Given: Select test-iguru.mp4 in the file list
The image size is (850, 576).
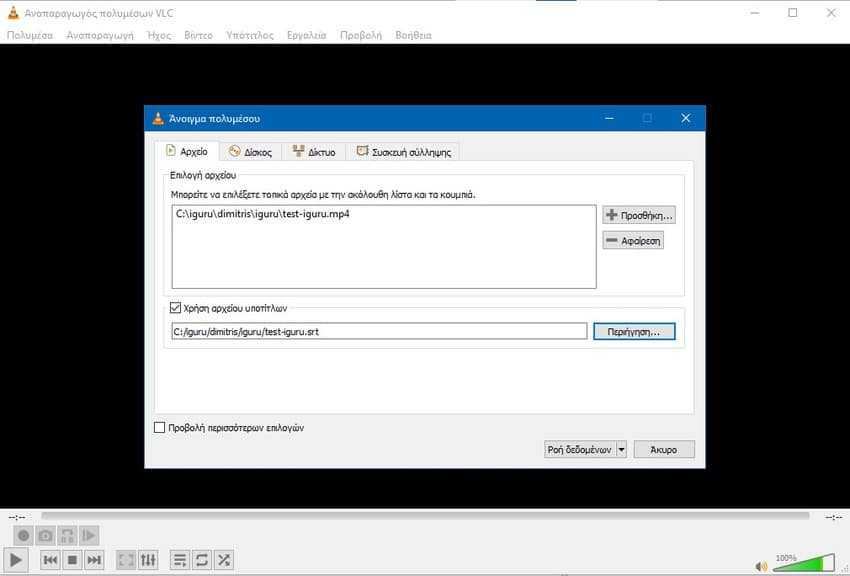Looking at the screenshot, I should pyautogui.click(x=263, y=214).
